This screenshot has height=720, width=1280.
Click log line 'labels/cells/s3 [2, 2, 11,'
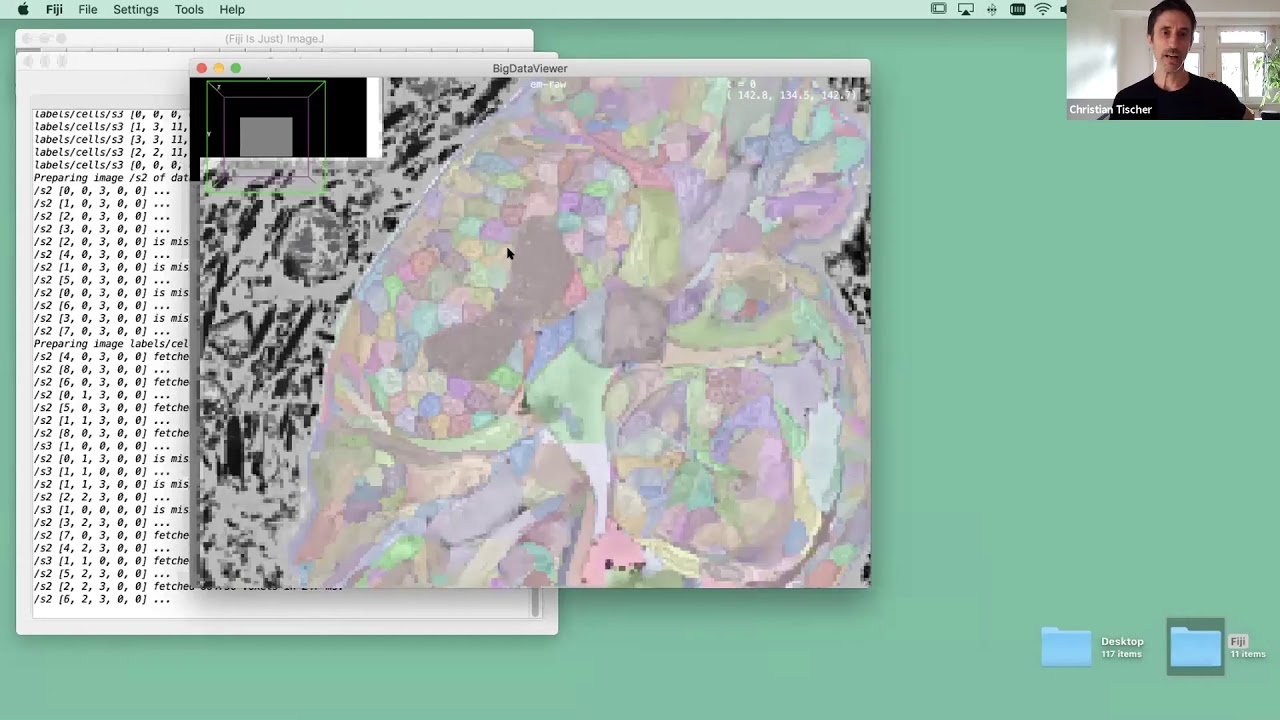[110, 152]
